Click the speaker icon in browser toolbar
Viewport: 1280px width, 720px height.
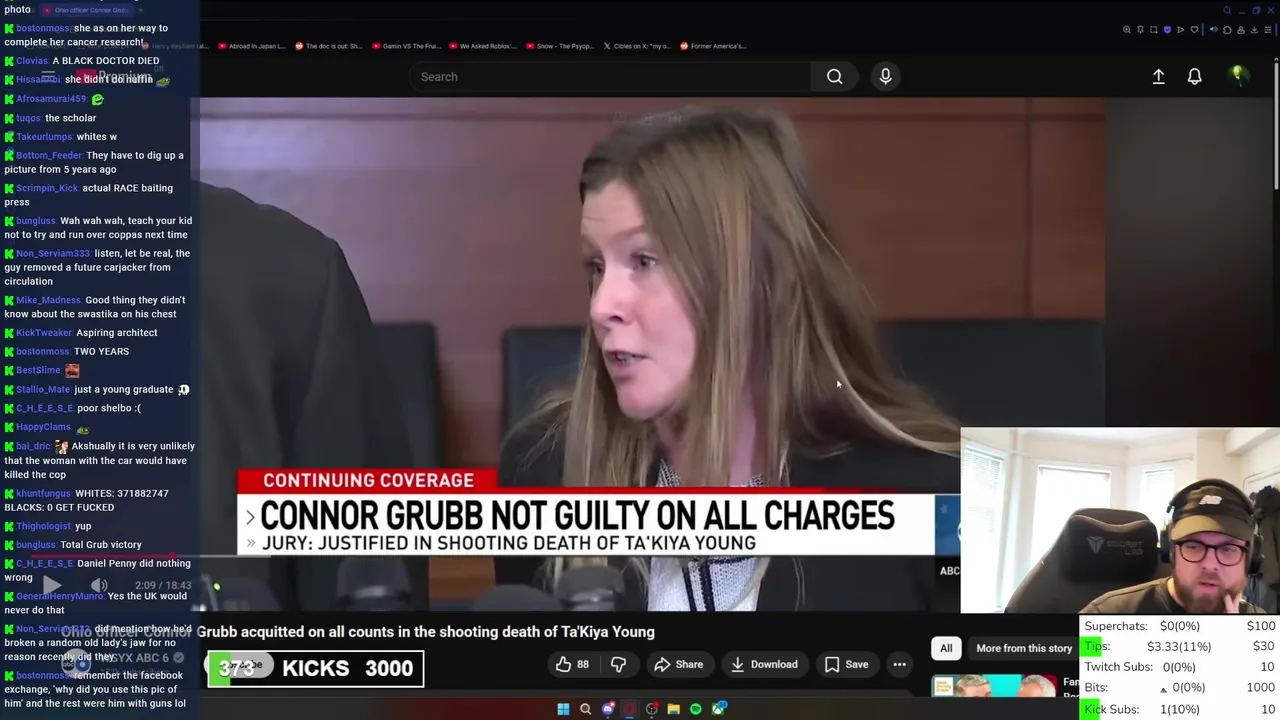coord(1214,29)
